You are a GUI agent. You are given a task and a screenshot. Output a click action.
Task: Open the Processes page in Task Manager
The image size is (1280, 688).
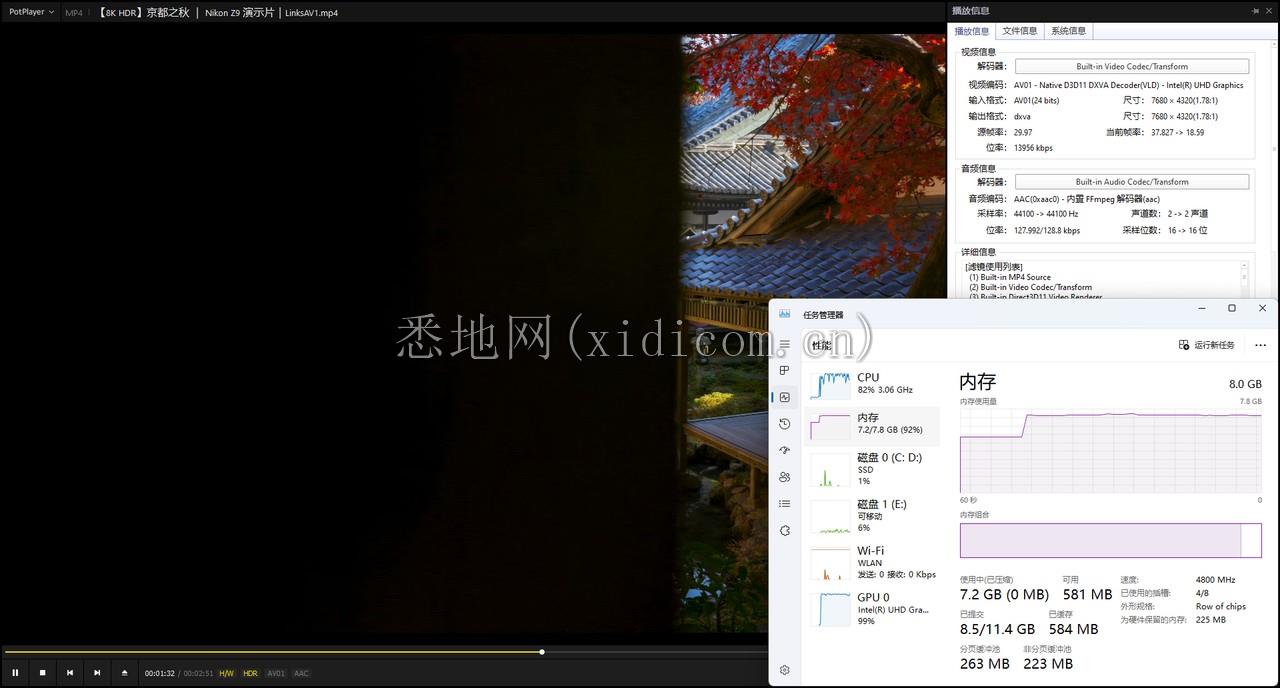coord(785,371)
